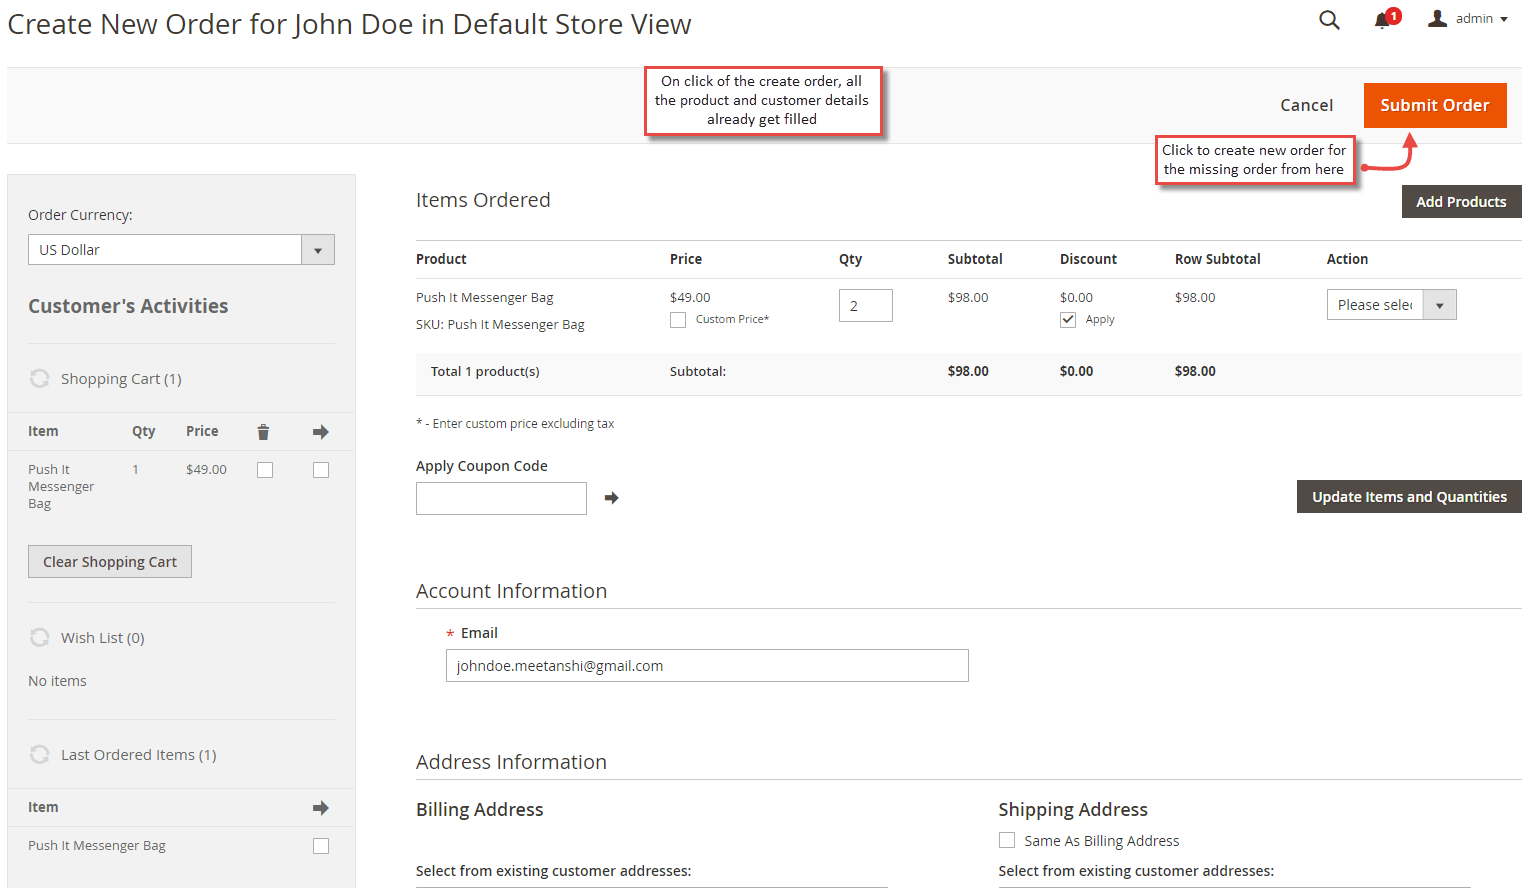The image size is (1530, 888).
Task: Open the Order Currency dropdown
Action: pos(317,249)
